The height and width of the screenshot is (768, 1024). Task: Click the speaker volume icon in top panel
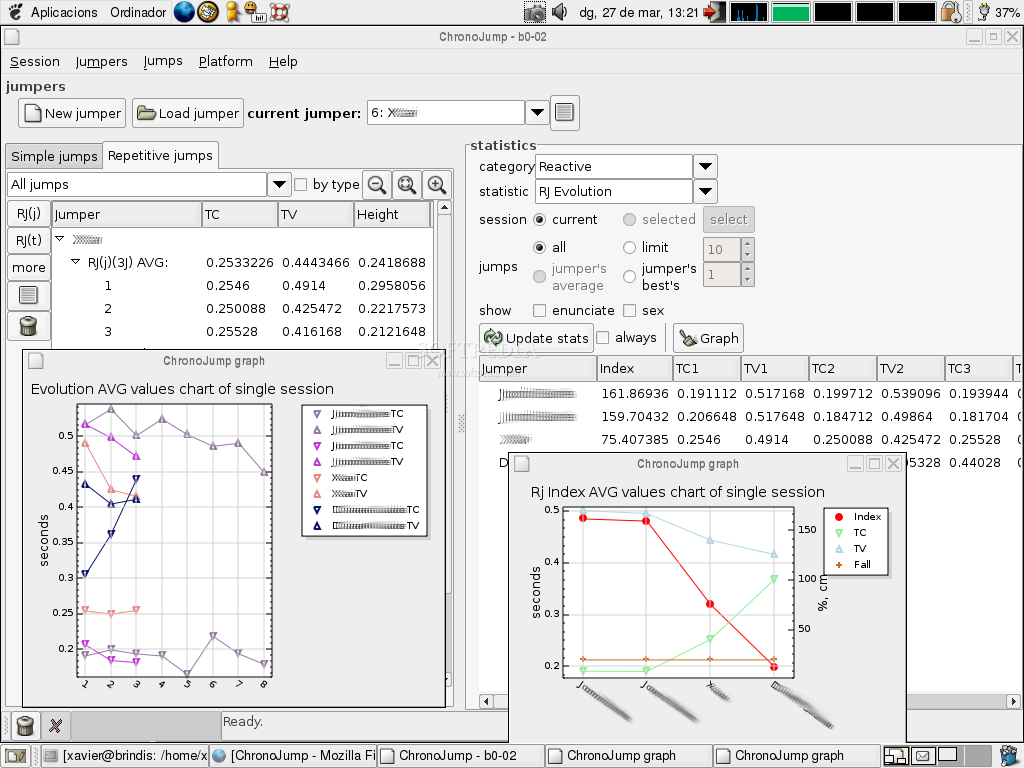click(559, 12)
